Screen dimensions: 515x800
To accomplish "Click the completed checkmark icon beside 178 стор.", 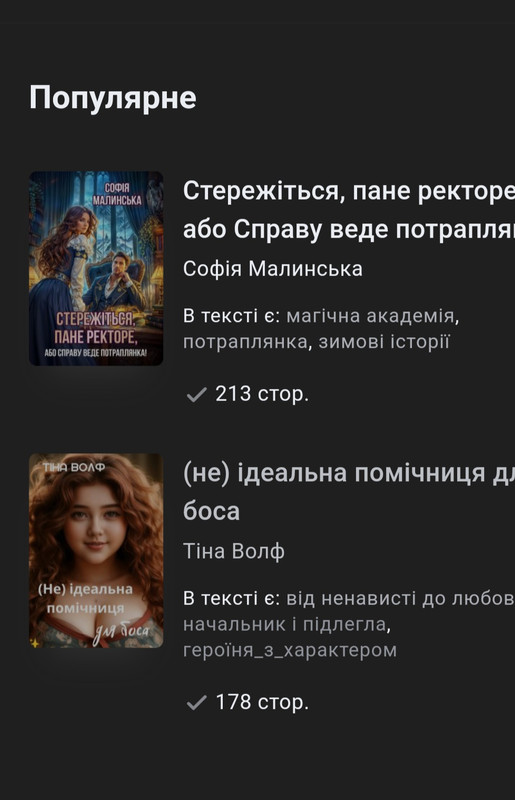I will tap(197, 703).
